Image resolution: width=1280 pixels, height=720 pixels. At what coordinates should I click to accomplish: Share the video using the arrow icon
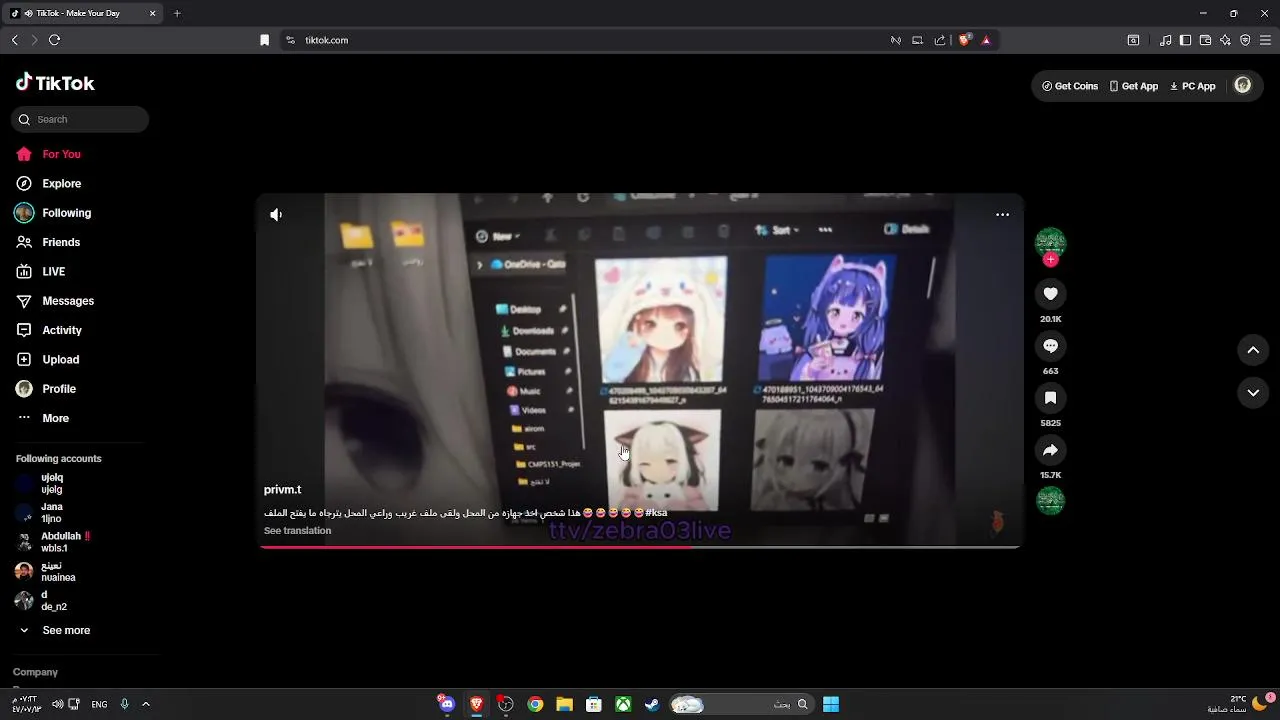click(x=1050, y=450)
